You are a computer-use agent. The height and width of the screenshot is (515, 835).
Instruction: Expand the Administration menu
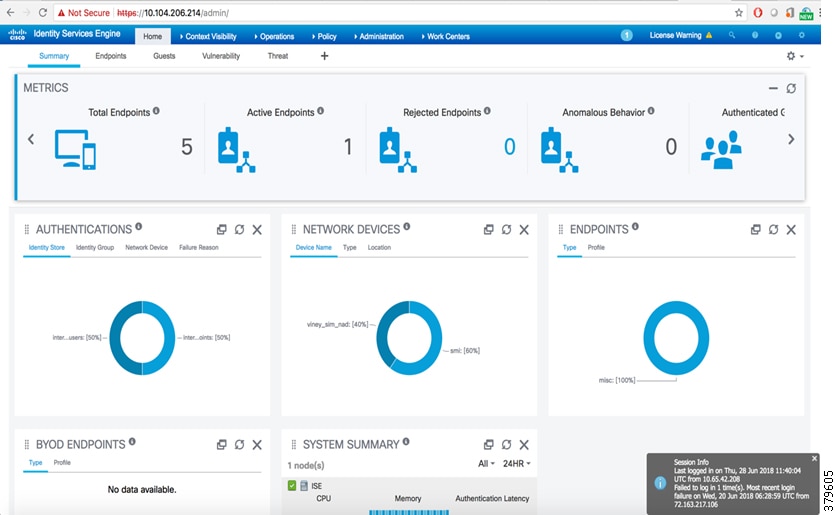tap(379, 36)
